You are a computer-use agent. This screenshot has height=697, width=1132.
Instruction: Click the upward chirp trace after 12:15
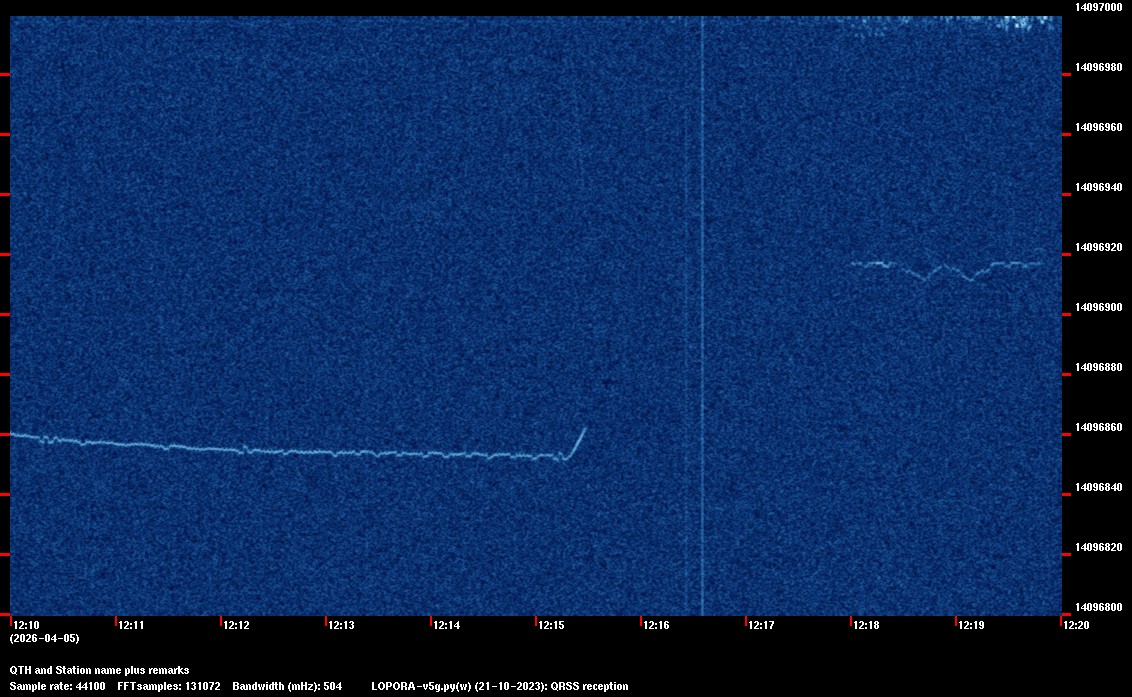pyautogui.click(x=575, y=443)
